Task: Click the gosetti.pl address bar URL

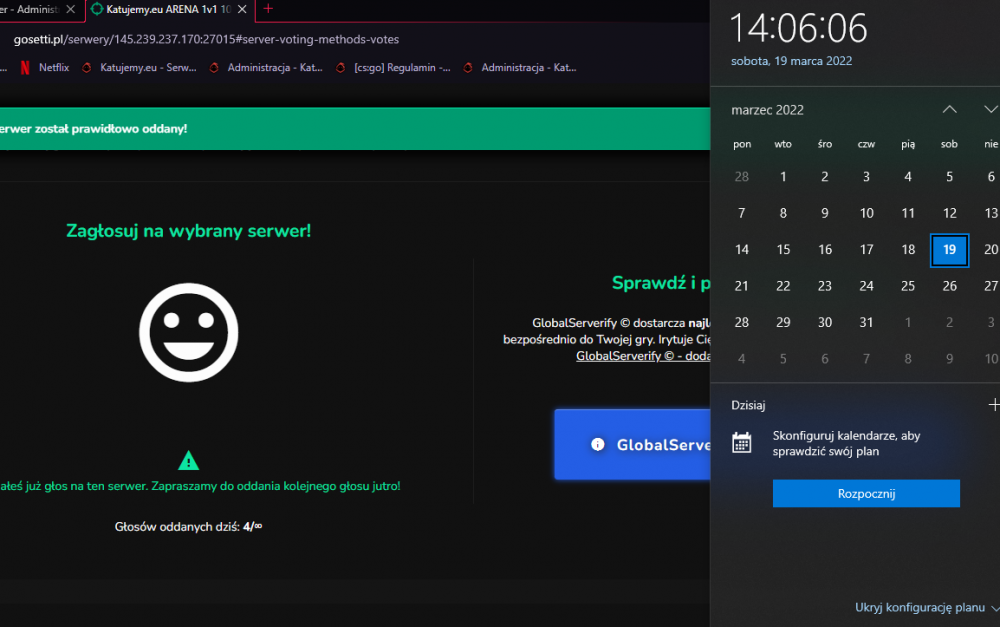Action: pyautogui.click(x=207, y=40)
